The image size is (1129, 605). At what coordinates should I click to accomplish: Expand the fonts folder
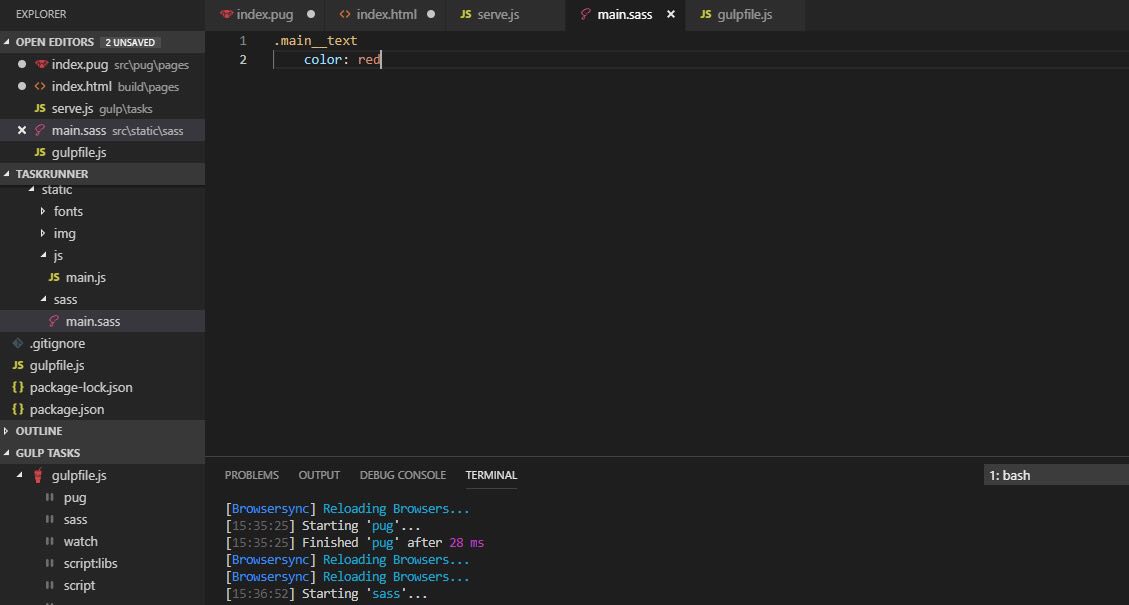coord(42,211)
